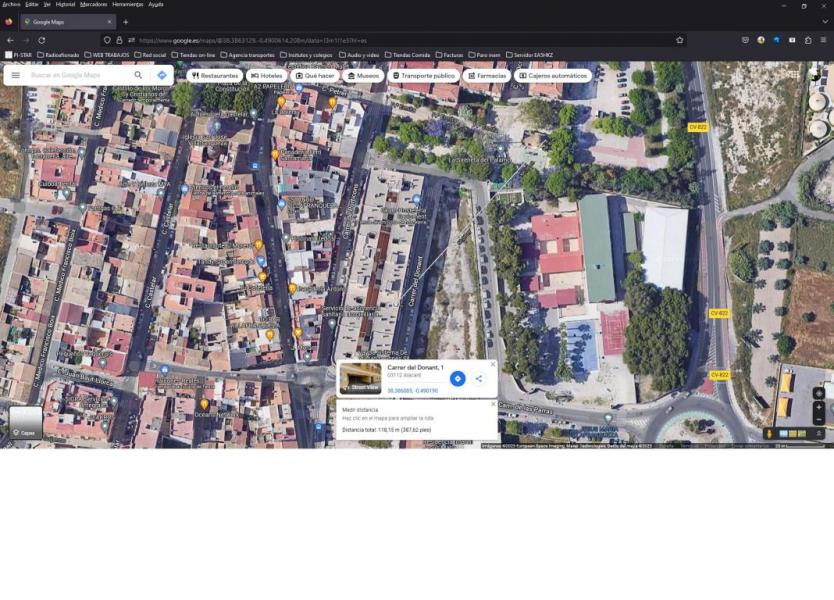The width and height of the screenshot is (834, 600).
Task: Toggle map layers with the Capas button
Action: click(26, 423)
